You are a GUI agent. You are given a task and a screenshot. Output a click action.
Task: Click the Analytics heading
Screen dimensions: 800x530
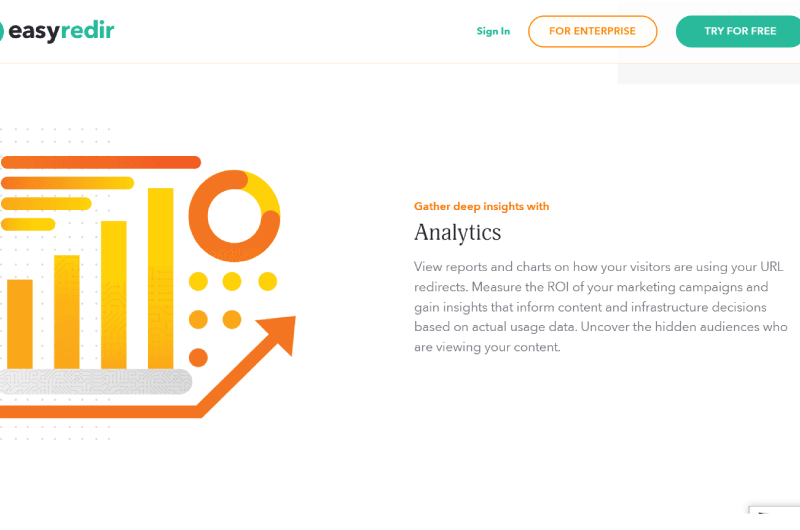pos(458,233)
